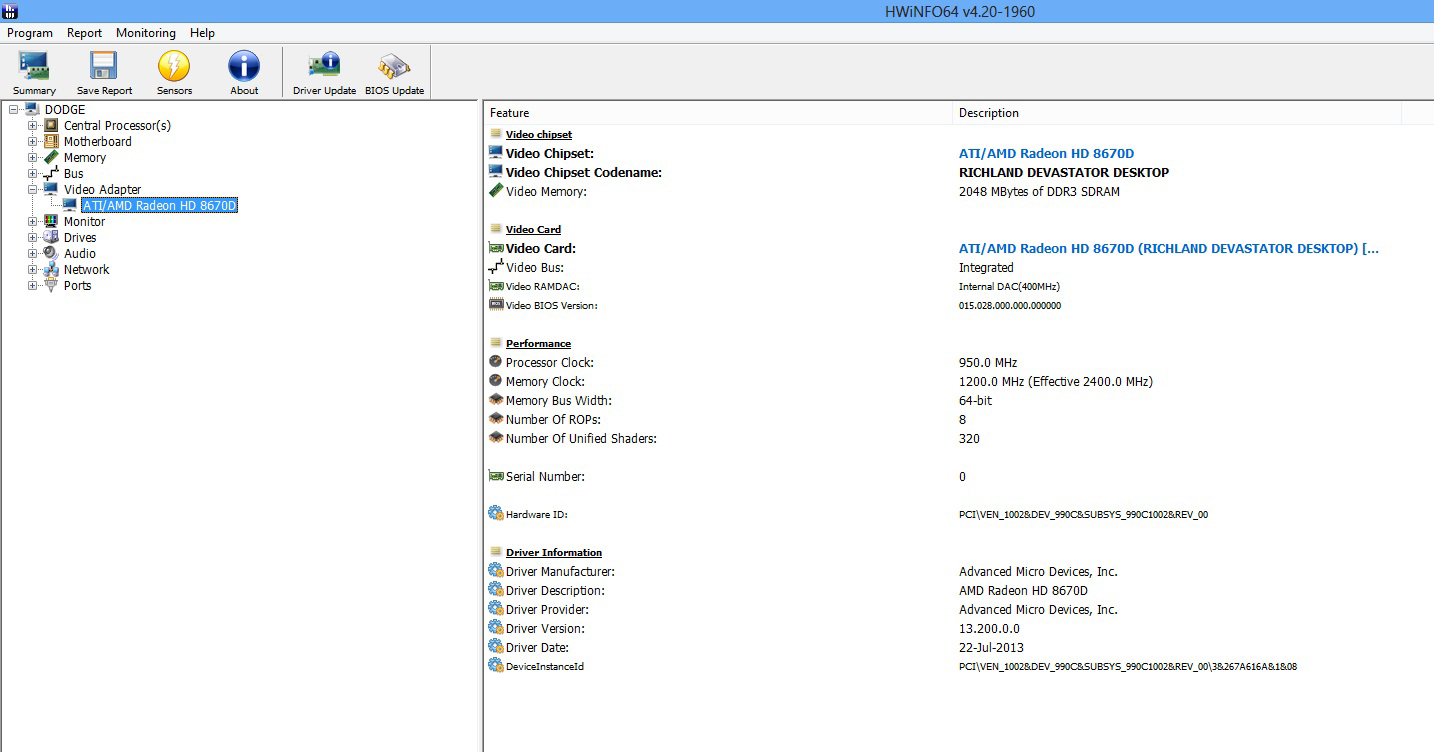Click the Serial Number card icon

[495, 476]
